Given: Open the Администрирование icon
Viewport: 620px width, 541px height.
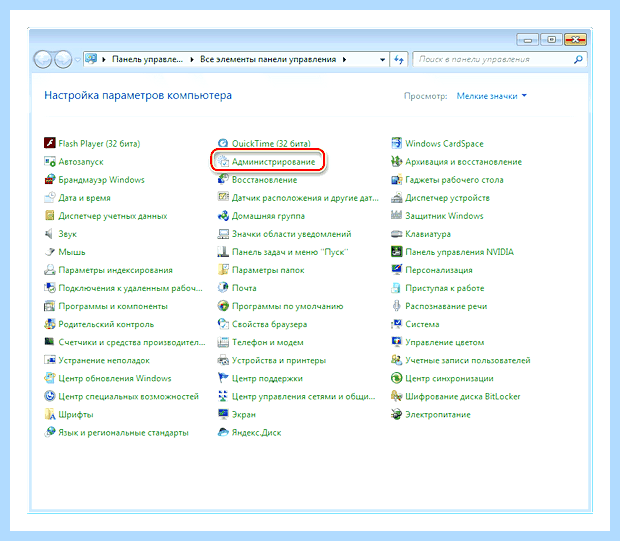Looking at the screenshot, I should pyautogui.click(x=223, y=161).
